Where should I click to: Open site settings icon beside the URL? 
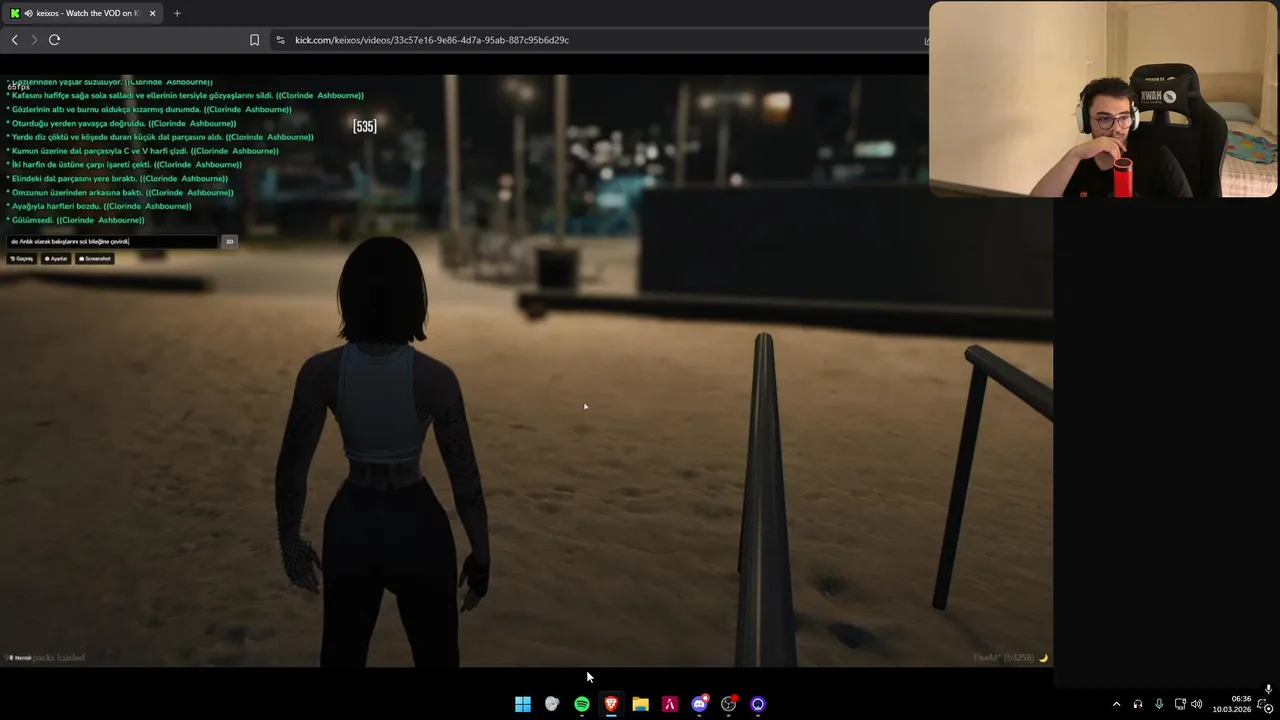(x=280, y=40)
